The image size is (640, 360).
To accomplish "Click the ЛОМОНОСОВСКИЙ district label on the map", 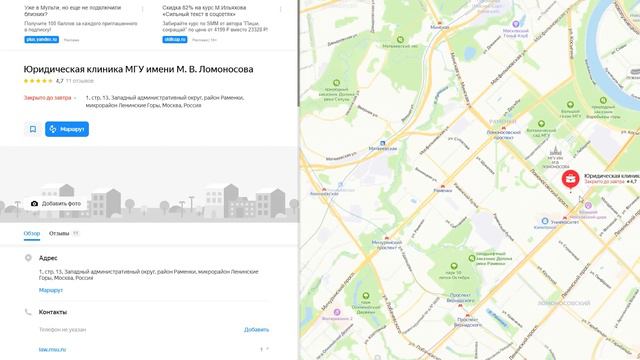I will 564,303.
